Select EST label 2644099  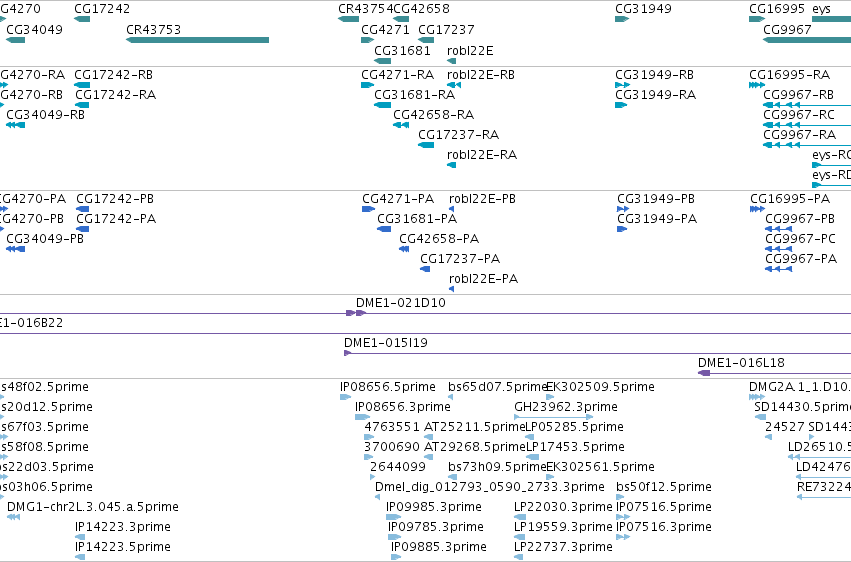(398, 467)
